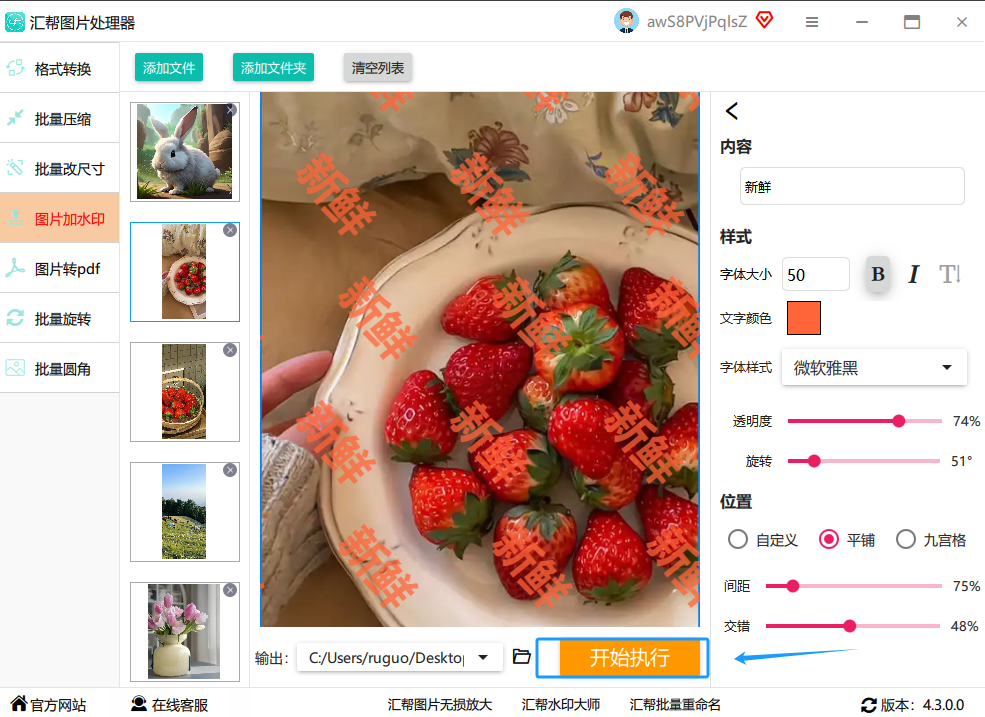Select the 平铺 tiling option
This screenshot has width=985, height=717.
coord(829,540)
